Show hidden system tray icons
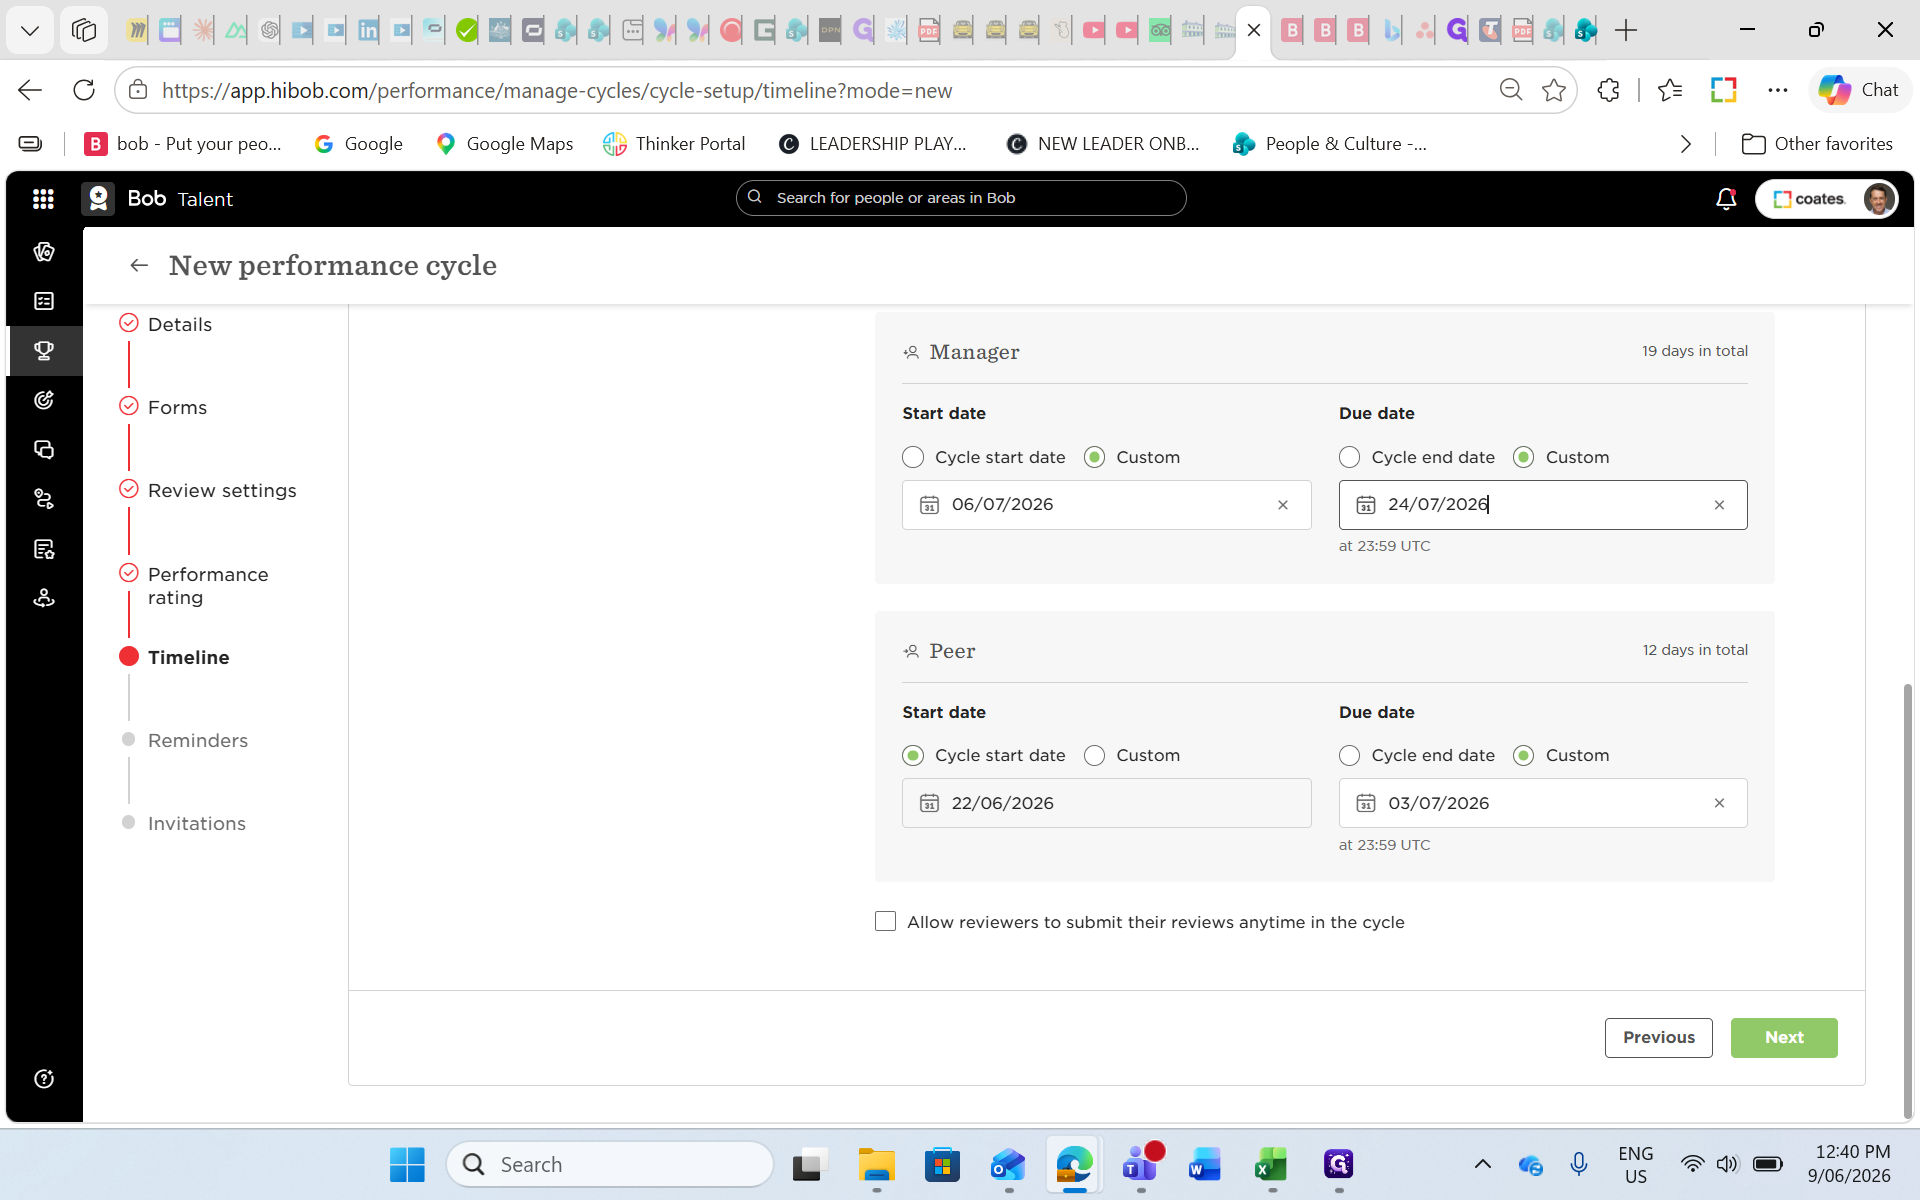 1483,1164
